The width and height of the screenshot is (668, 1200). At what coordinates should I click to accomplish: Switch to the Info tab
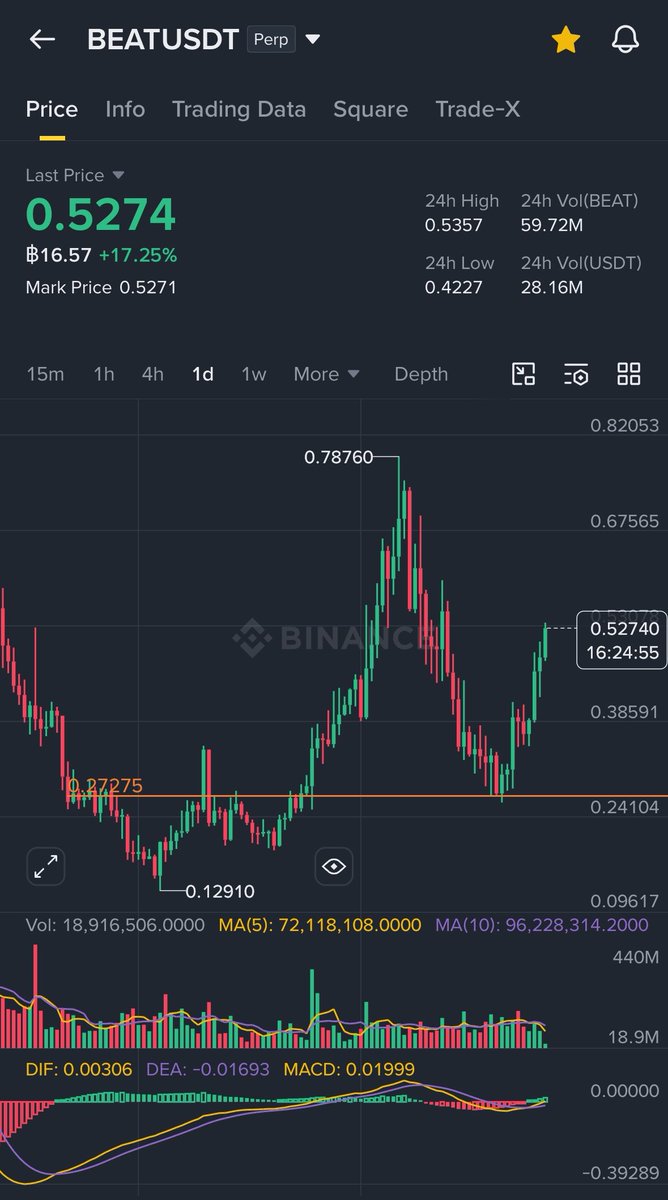(125, 109)
